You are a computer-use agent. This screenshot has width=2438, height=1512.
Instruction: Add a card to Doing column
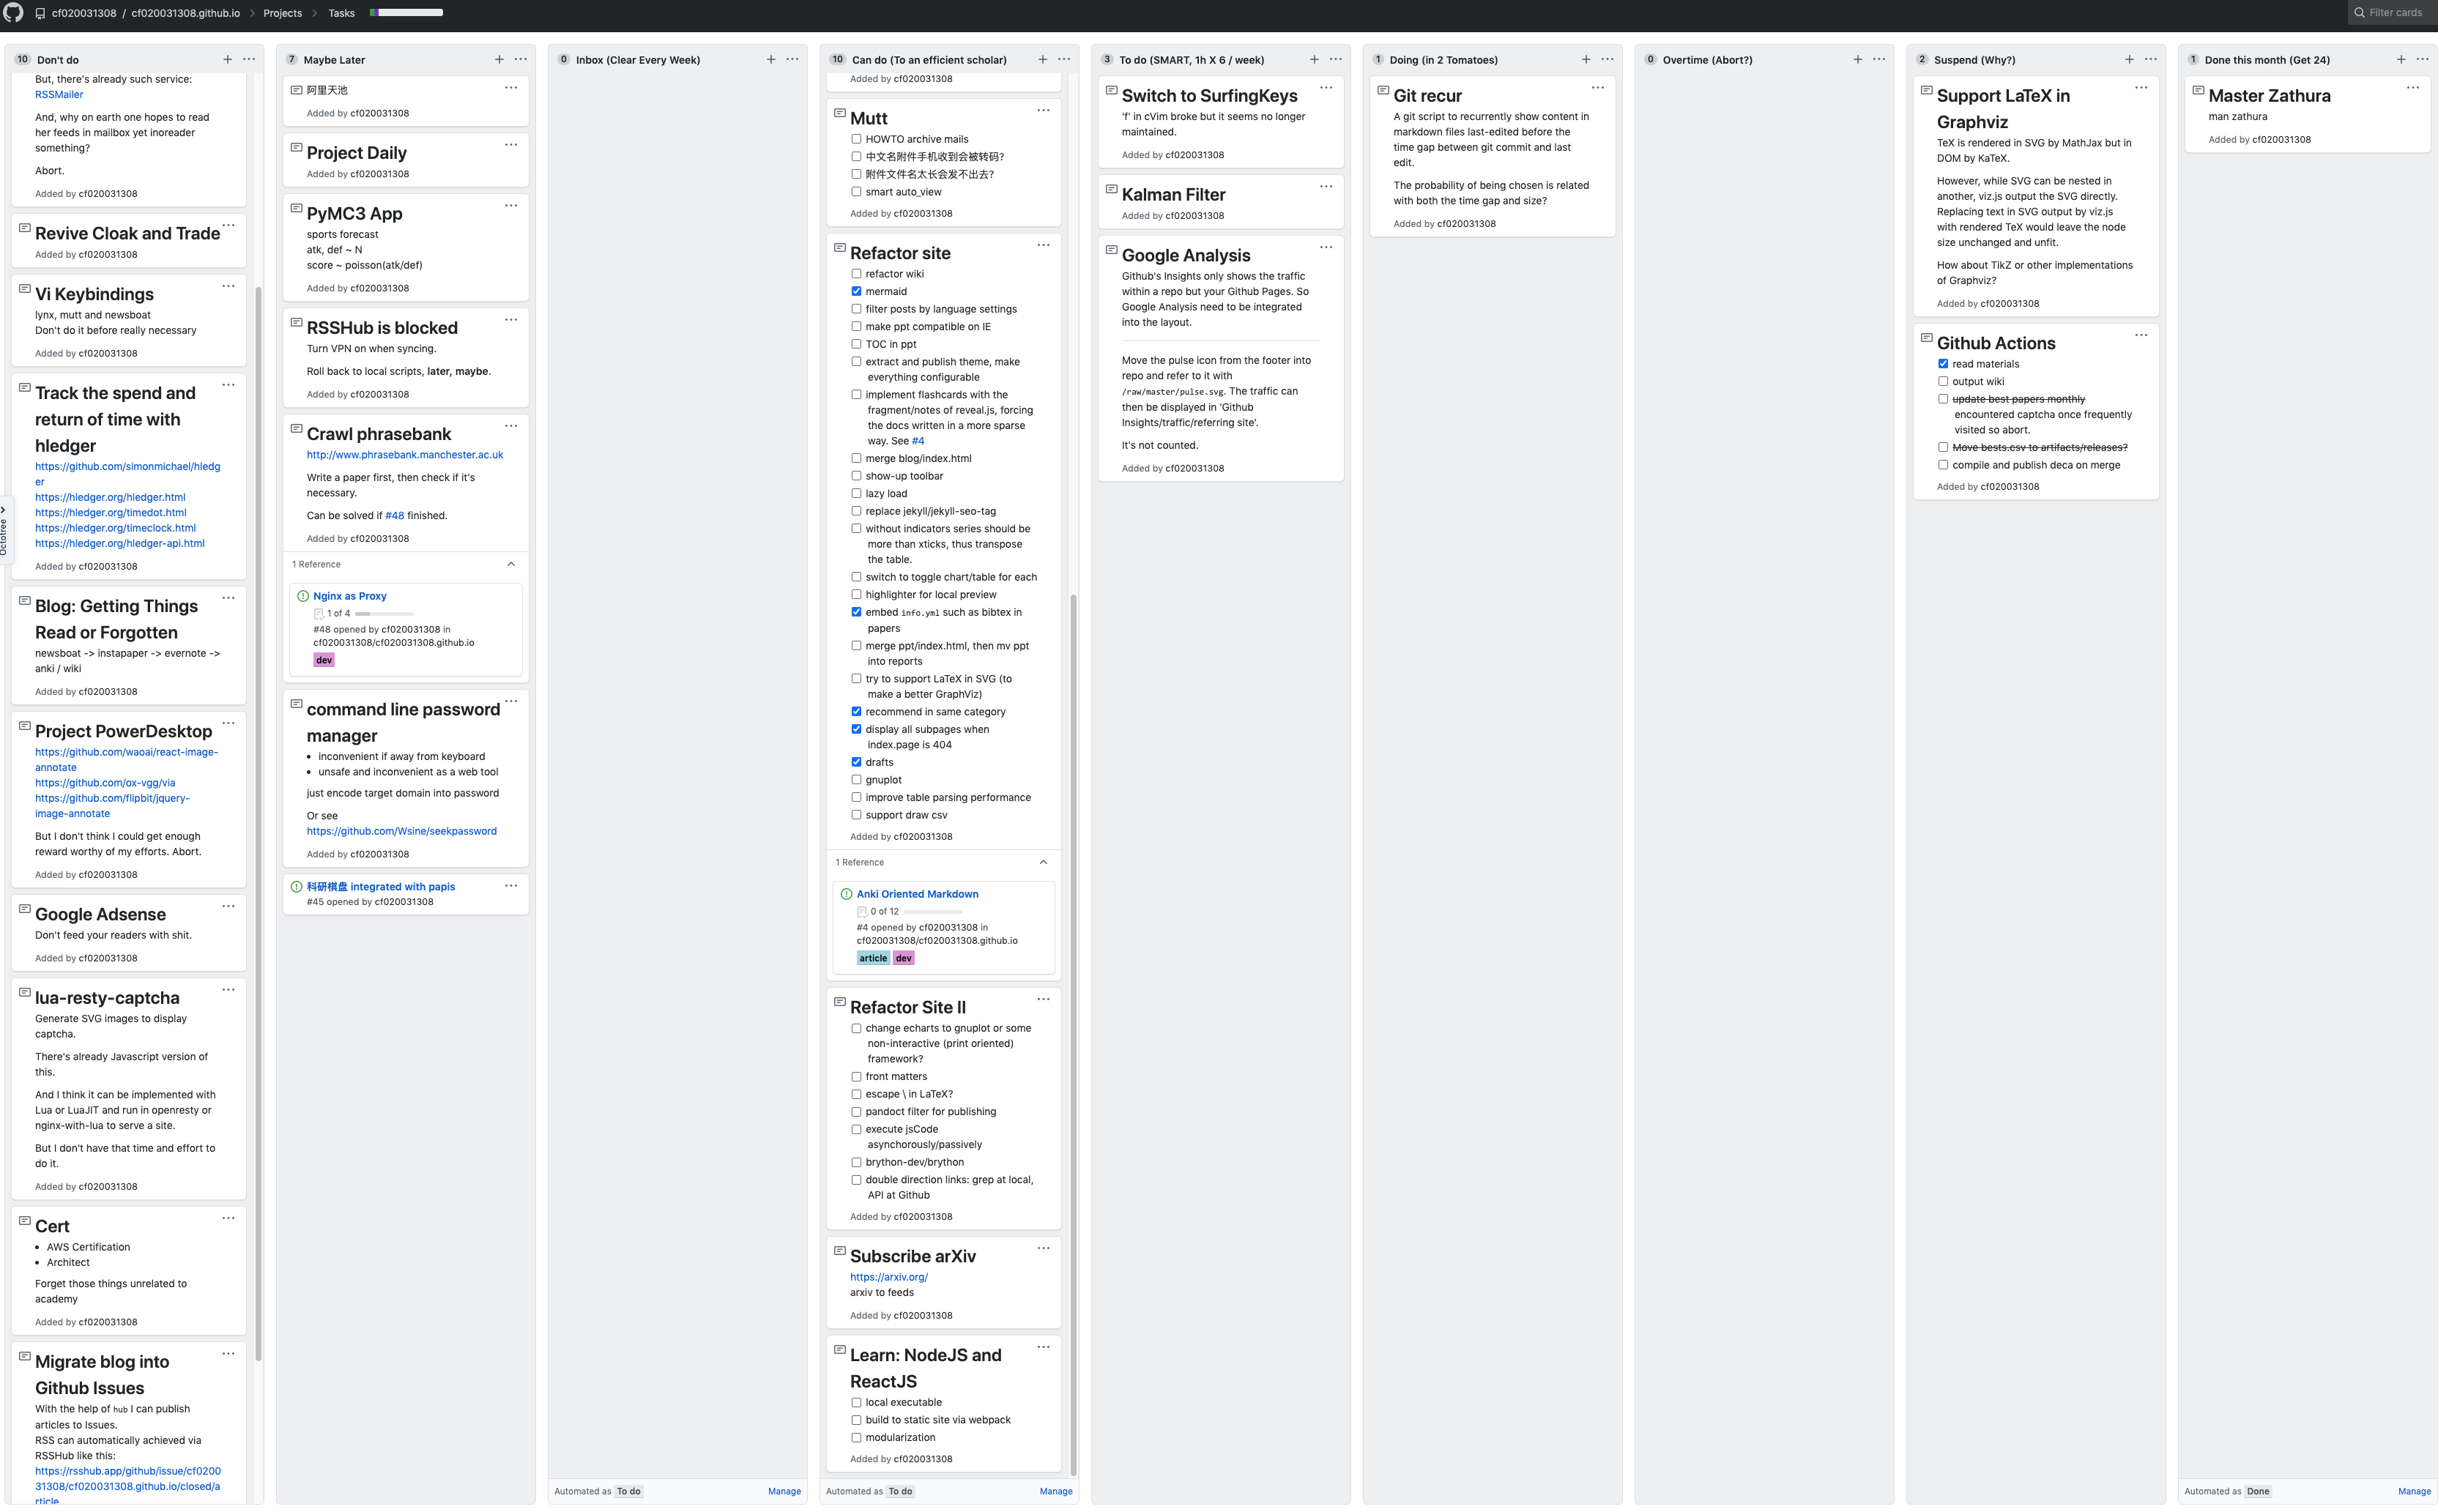pos(1586,60)
